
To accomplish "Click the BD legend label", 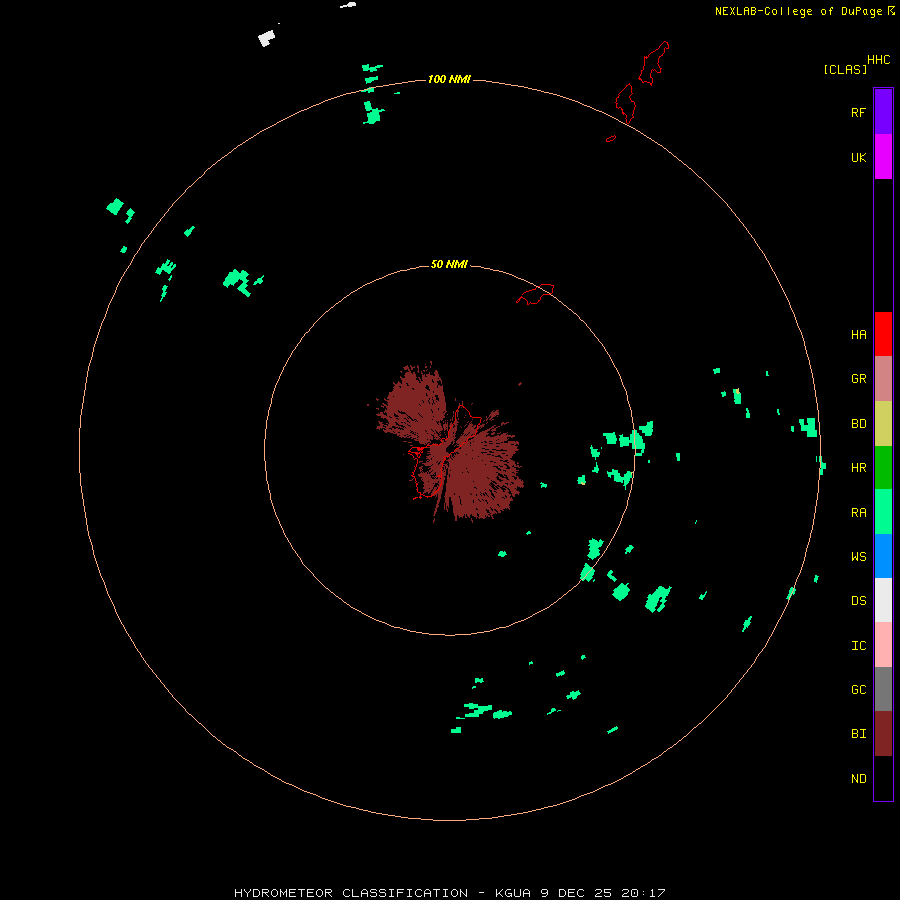I will click(x=858, y=424).
